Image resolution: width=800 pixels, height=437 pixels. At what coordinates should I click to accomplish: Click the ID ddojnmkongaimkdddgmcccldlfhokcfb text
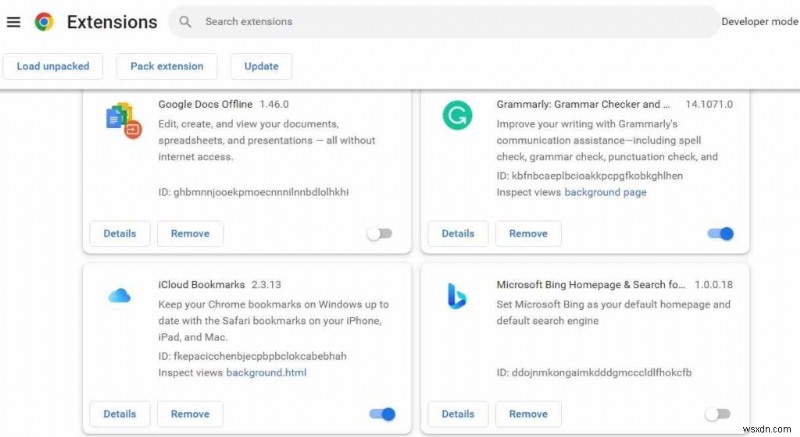tap(594, 373)
